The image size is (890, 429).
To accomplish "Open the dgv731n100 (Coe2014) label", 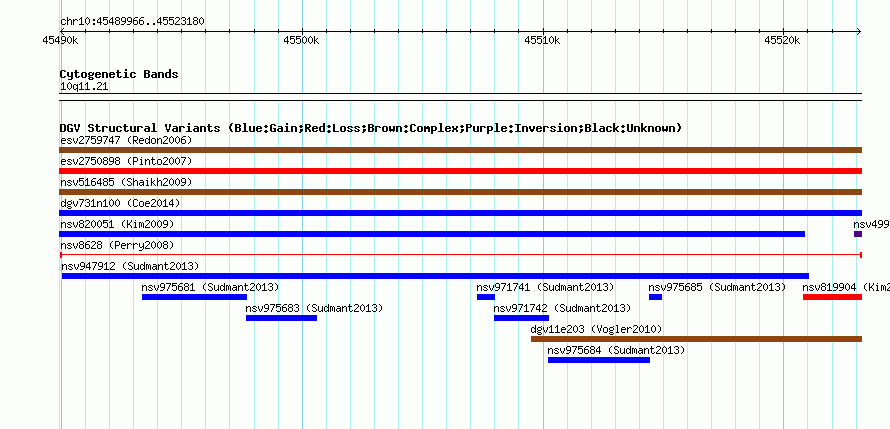I will point(120,203).
